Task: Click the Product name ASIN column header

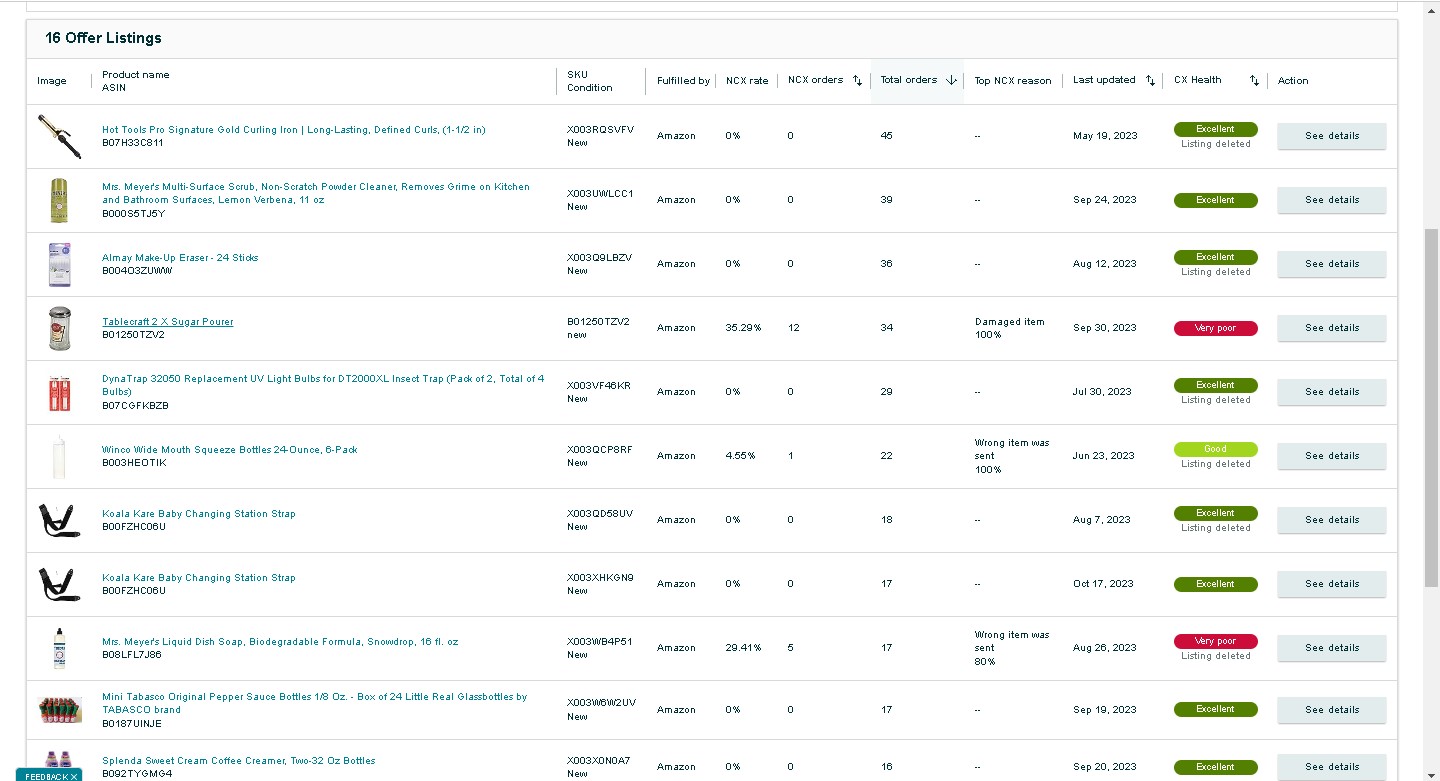Action: point(136,81)
